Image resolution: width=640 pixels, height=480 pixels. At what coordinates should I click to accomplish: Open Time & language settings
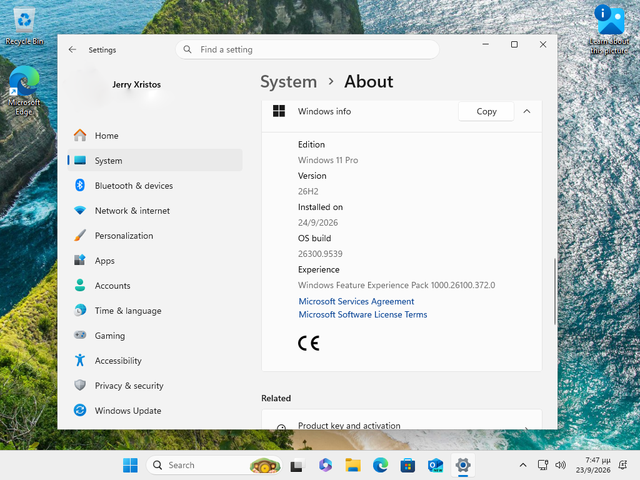click(x=154, y=311)
